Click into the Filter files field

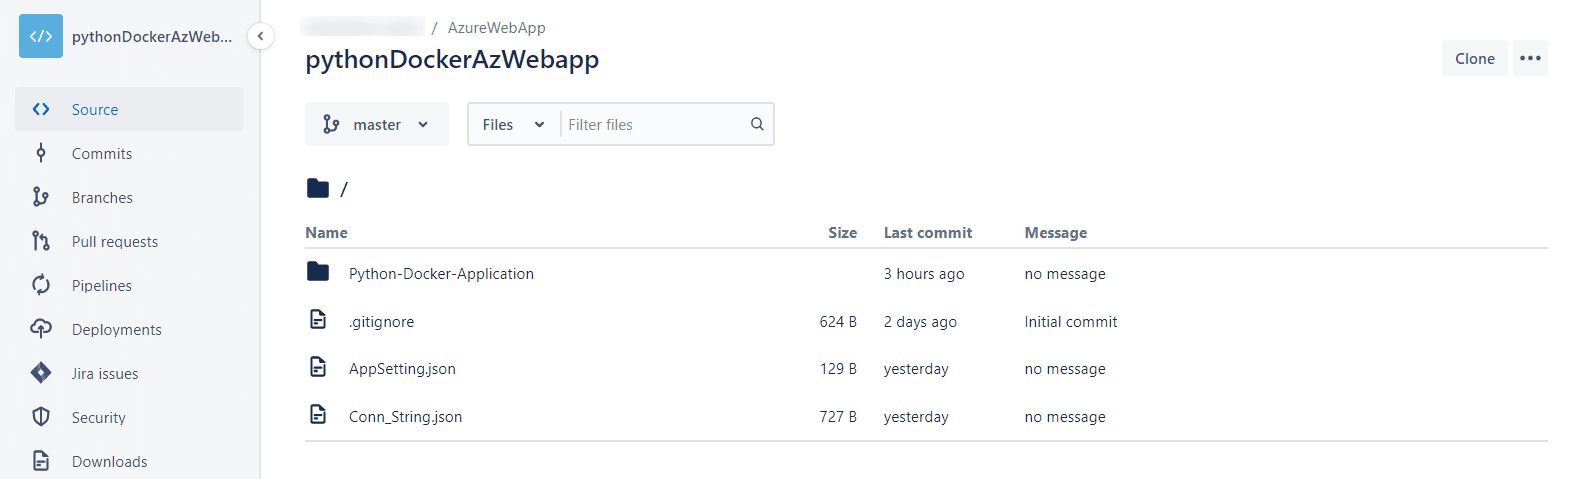(655, 124)
